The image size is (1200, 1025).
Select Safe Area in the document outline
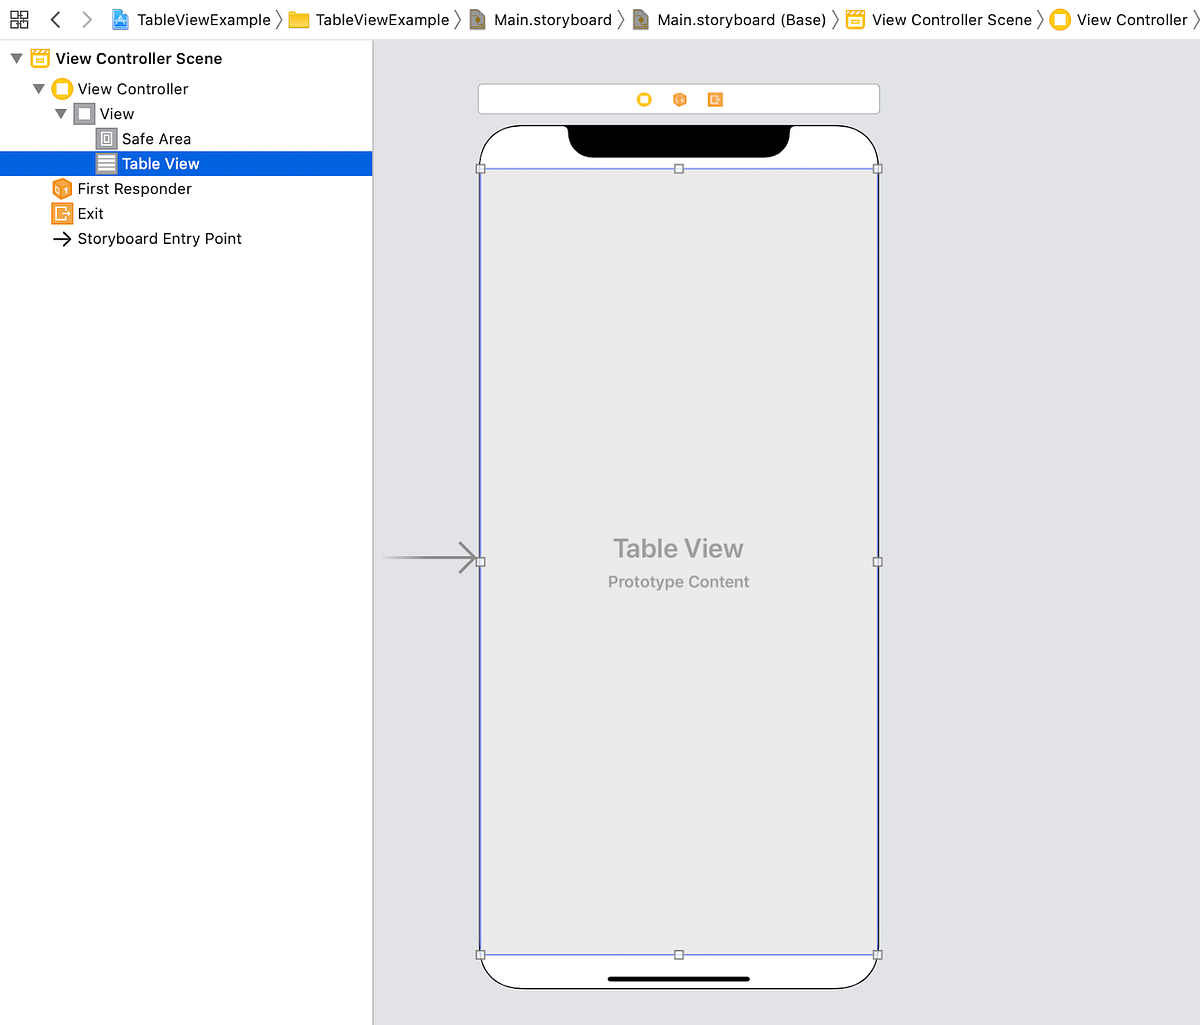pyautogui.click(x=156, y=138)
